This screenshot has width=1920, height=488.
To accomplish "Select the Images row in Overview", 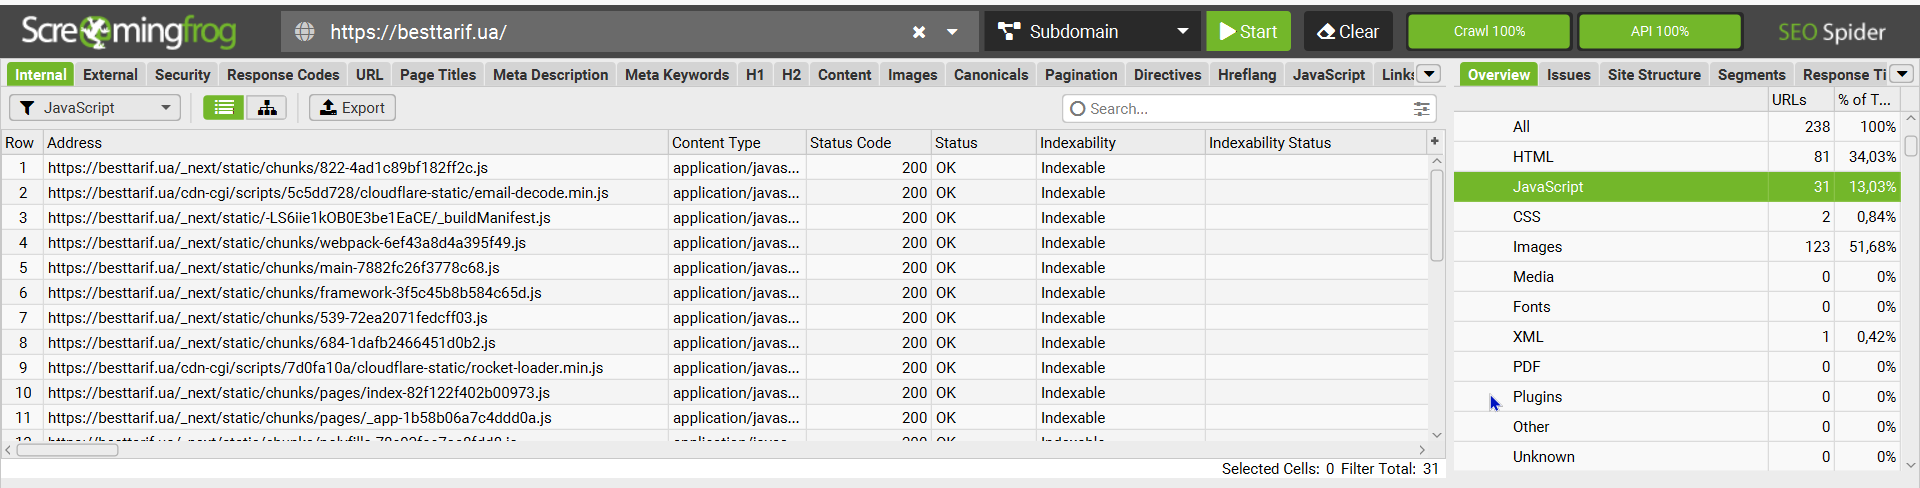I will tap(1537, 247).
